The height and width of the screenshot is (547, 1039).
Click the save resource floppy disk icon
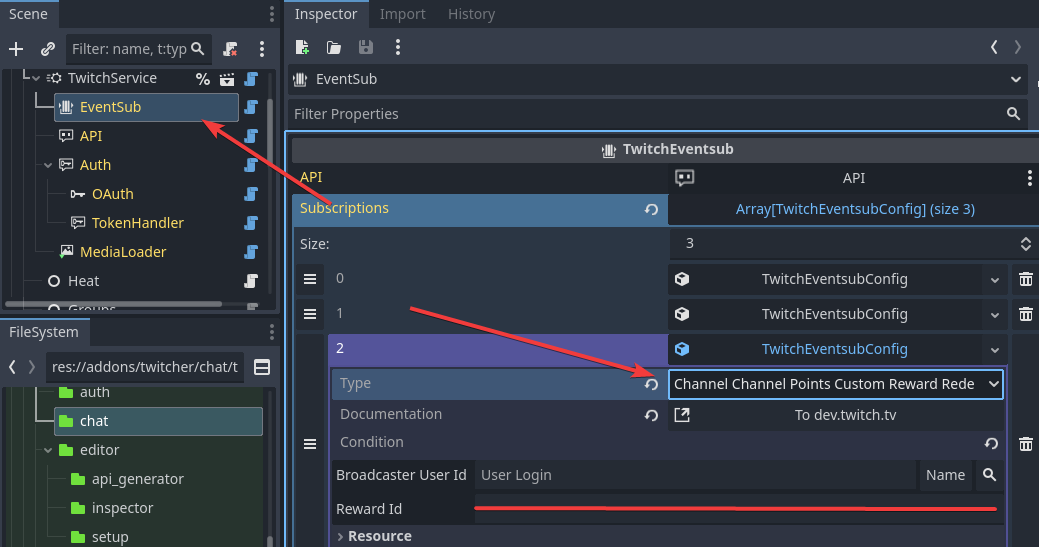coord(366,47)
